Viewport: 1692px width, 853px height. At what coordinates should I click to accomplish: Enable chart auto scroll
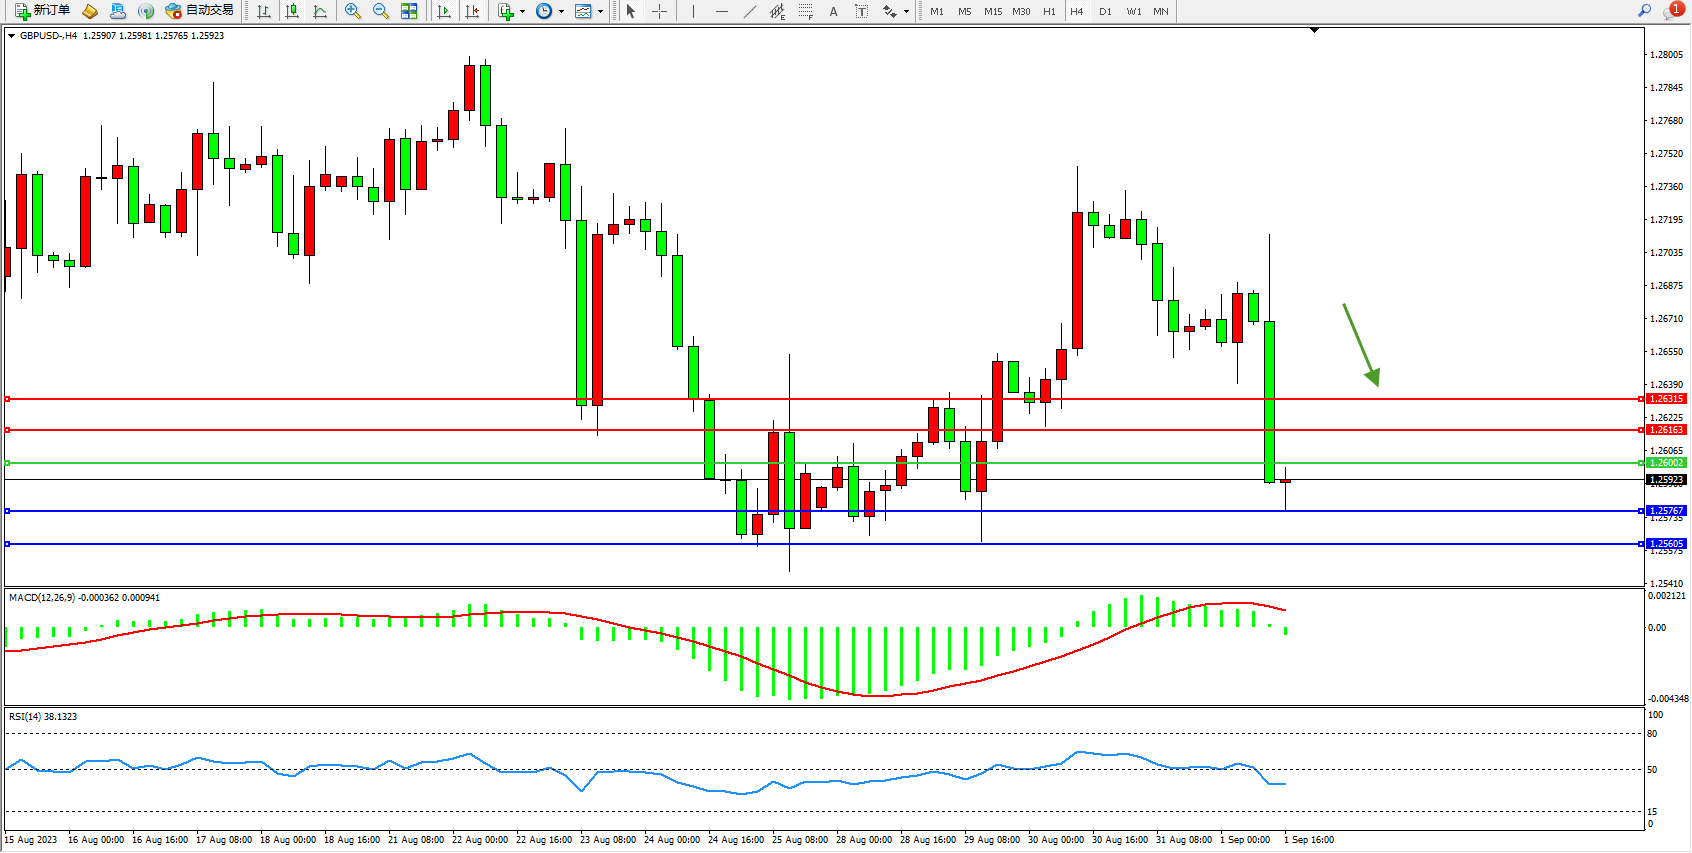pos(444,11)
